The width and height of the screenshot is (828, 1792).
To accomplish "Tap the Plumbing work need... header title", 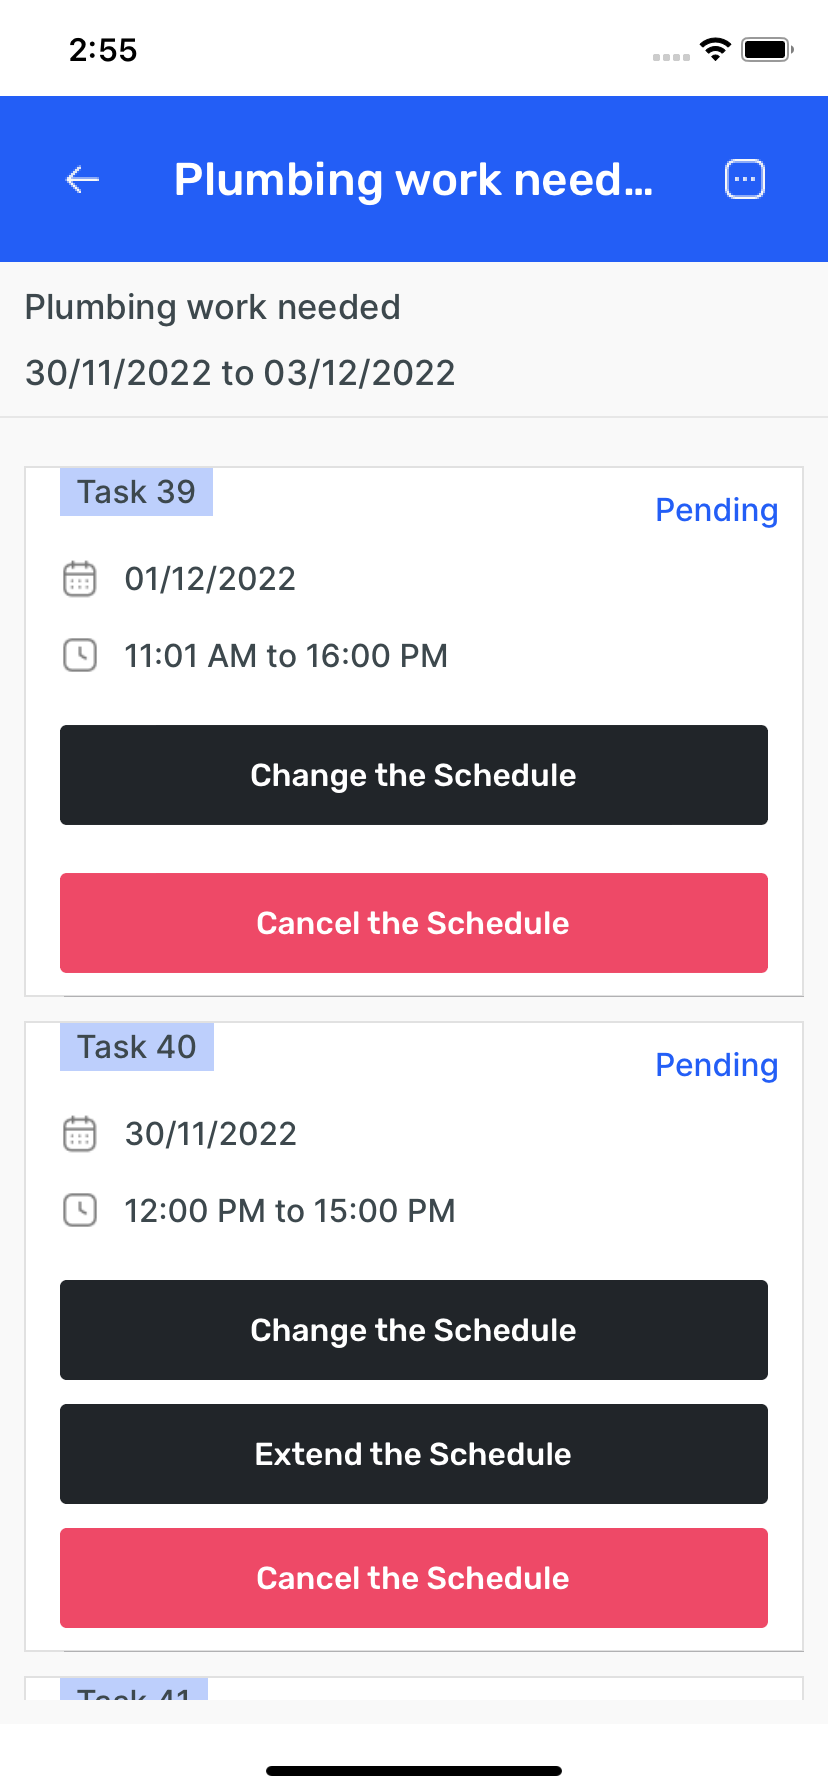I will (x=413, y=180).
